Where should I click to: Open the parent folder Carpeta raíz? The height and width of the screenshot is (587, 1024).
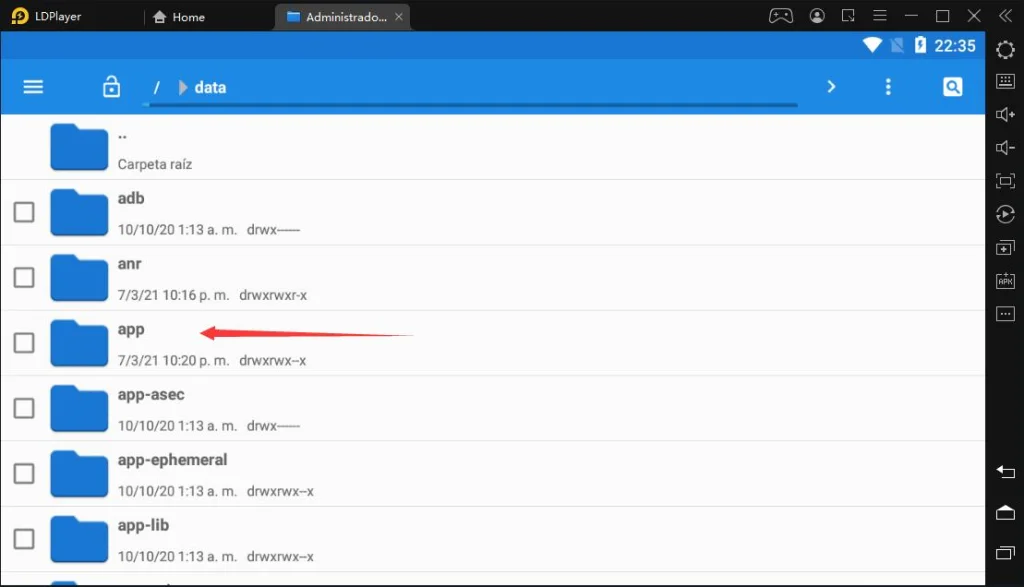pyautogui.click(x=492, y=148)
